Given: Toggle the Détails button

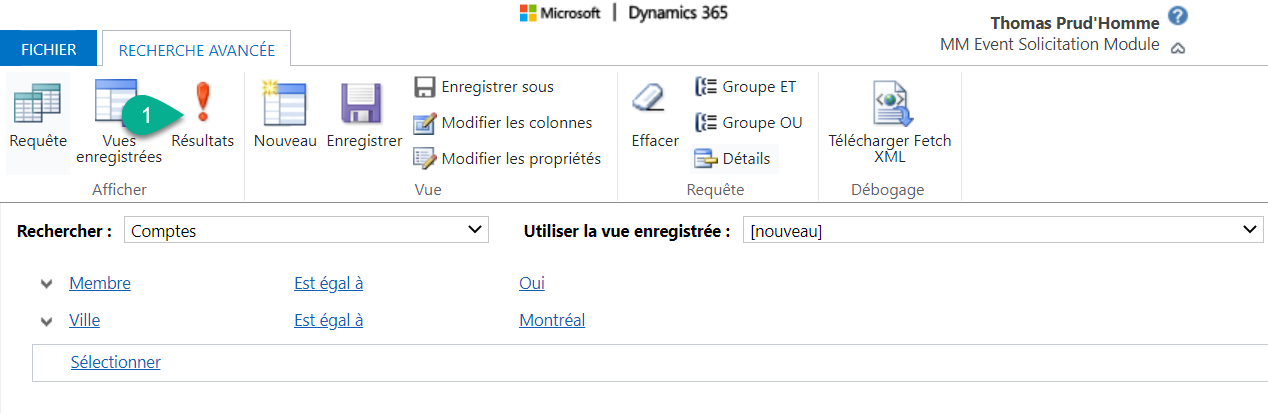Looking at the screenshot, I should [734, 158].
